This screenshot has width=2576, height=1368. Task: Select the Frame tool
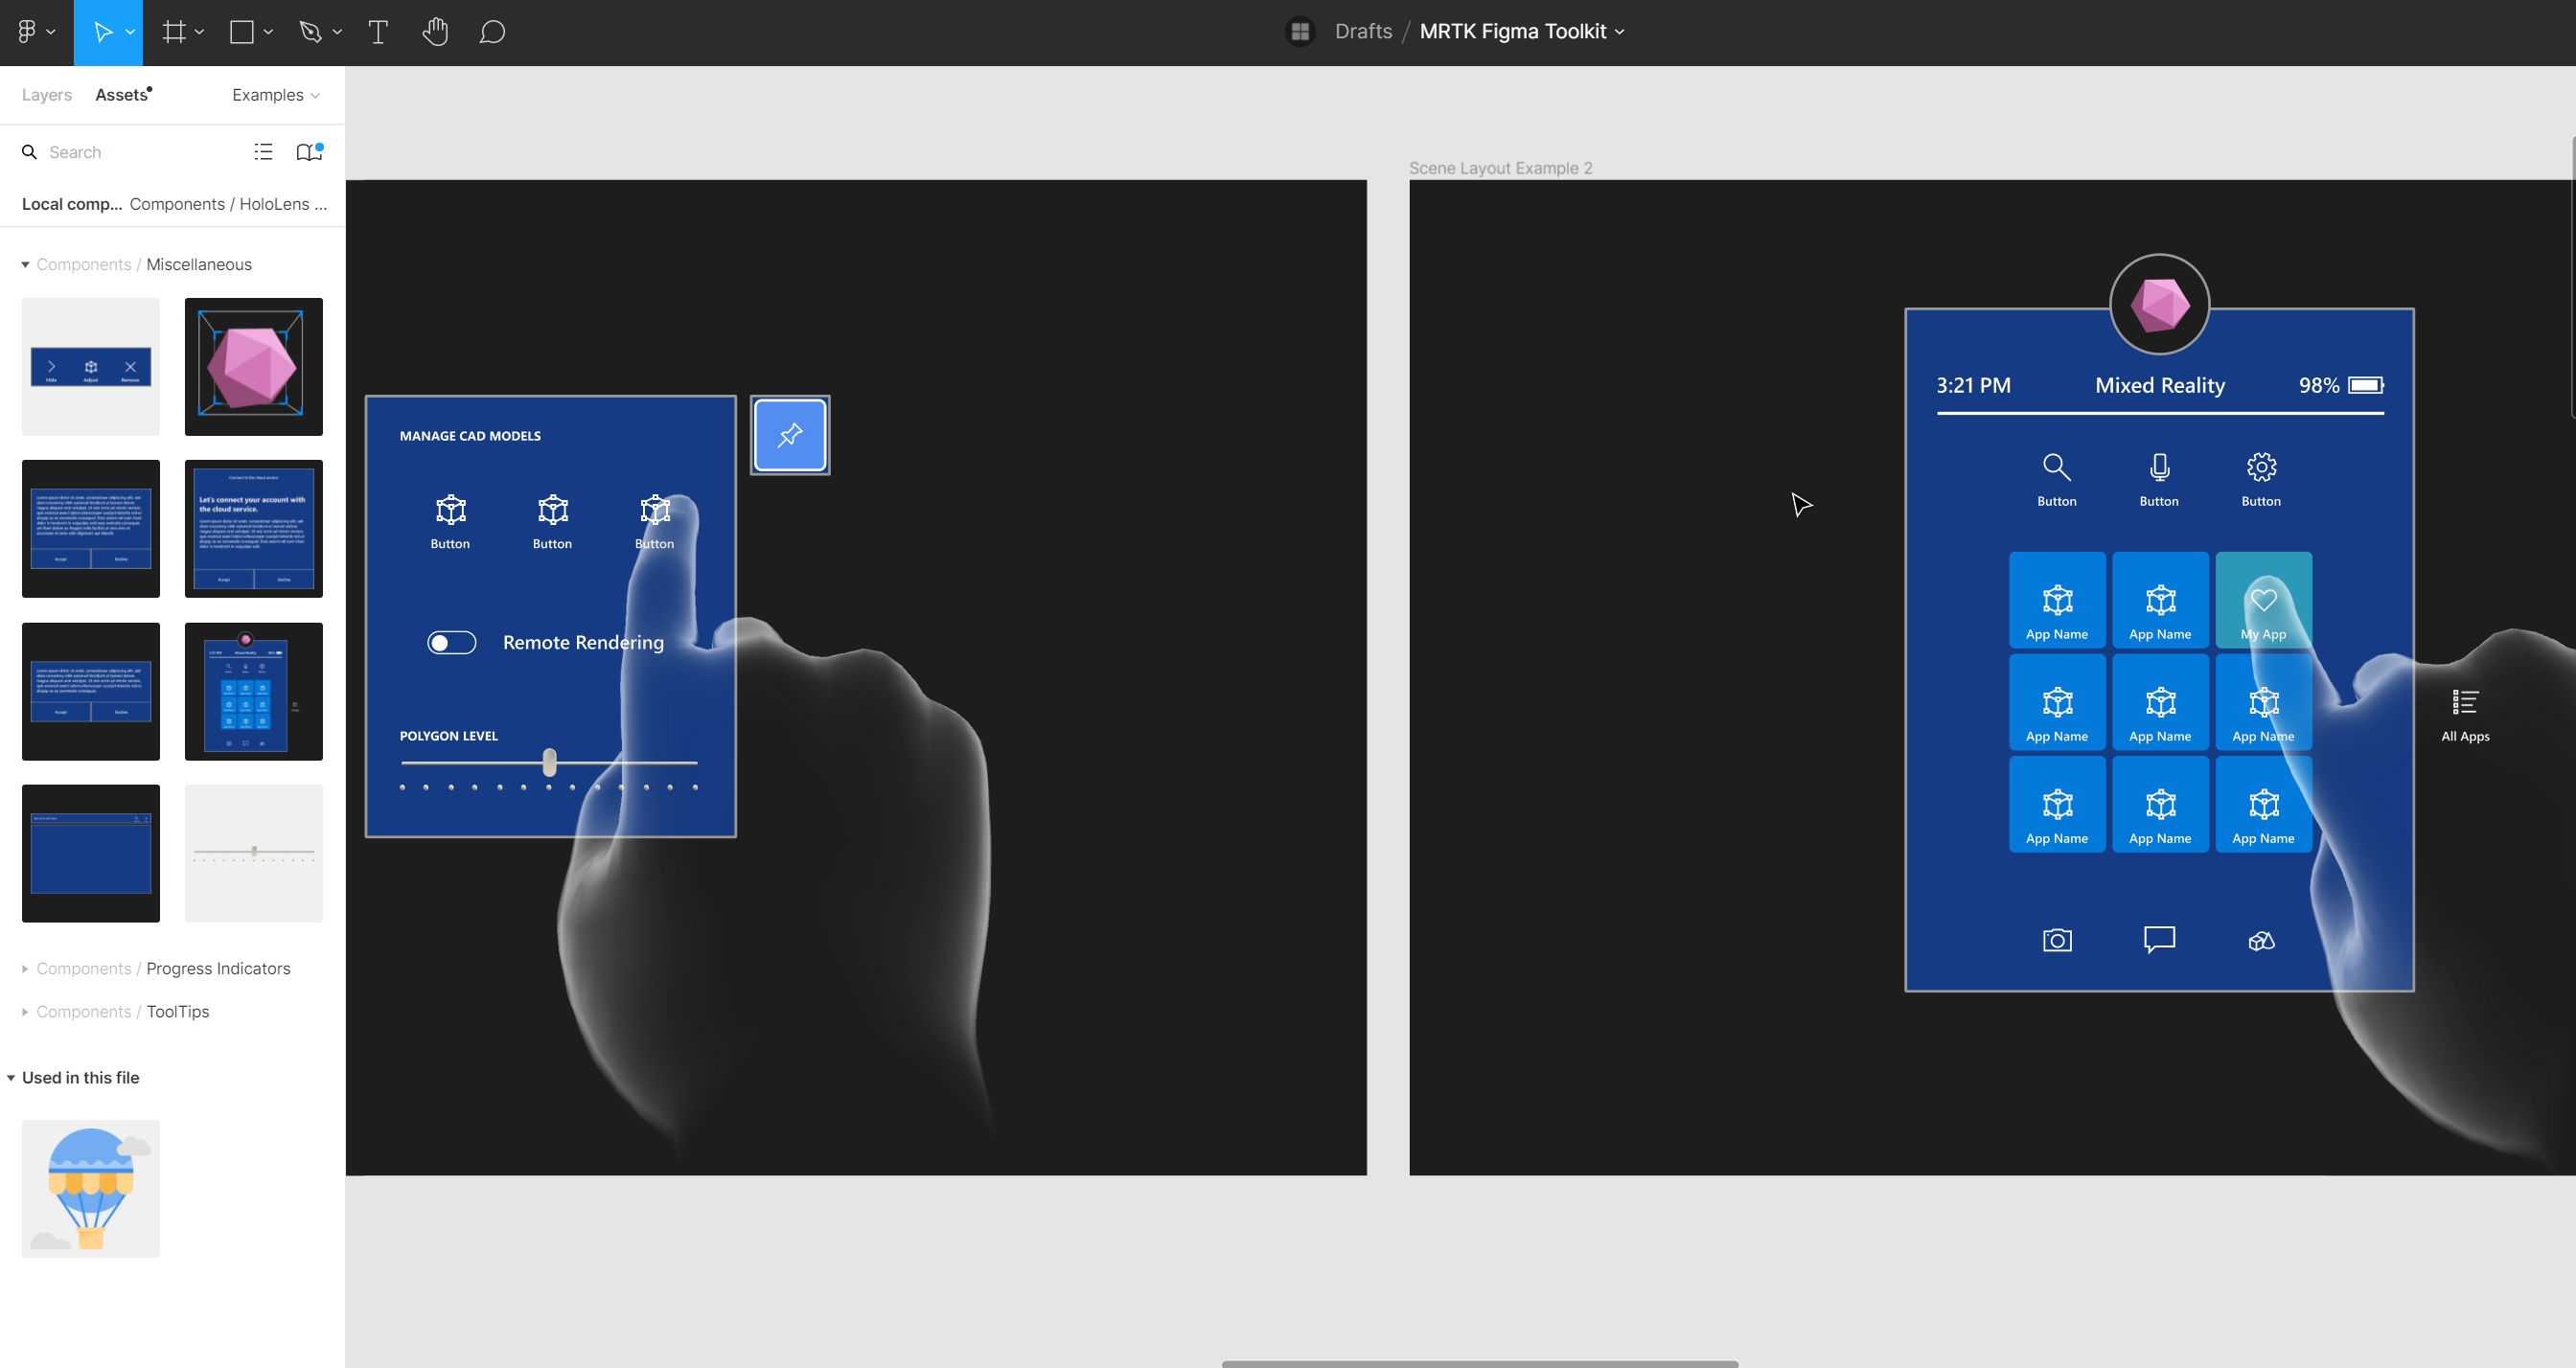172,31
